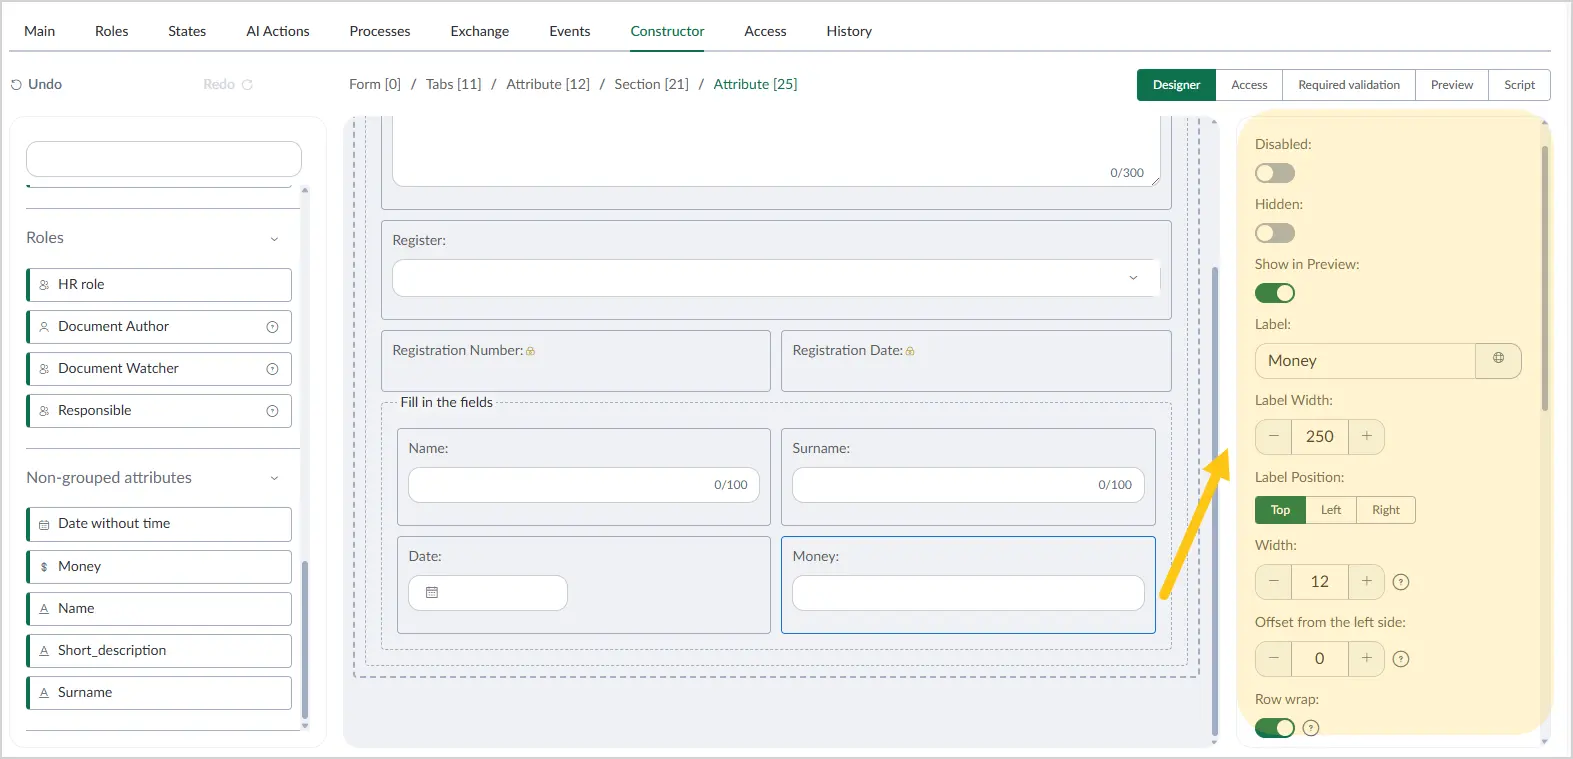The image size is (1573, 759).
Task: Select Right label position
Action: pos(1386,510)
